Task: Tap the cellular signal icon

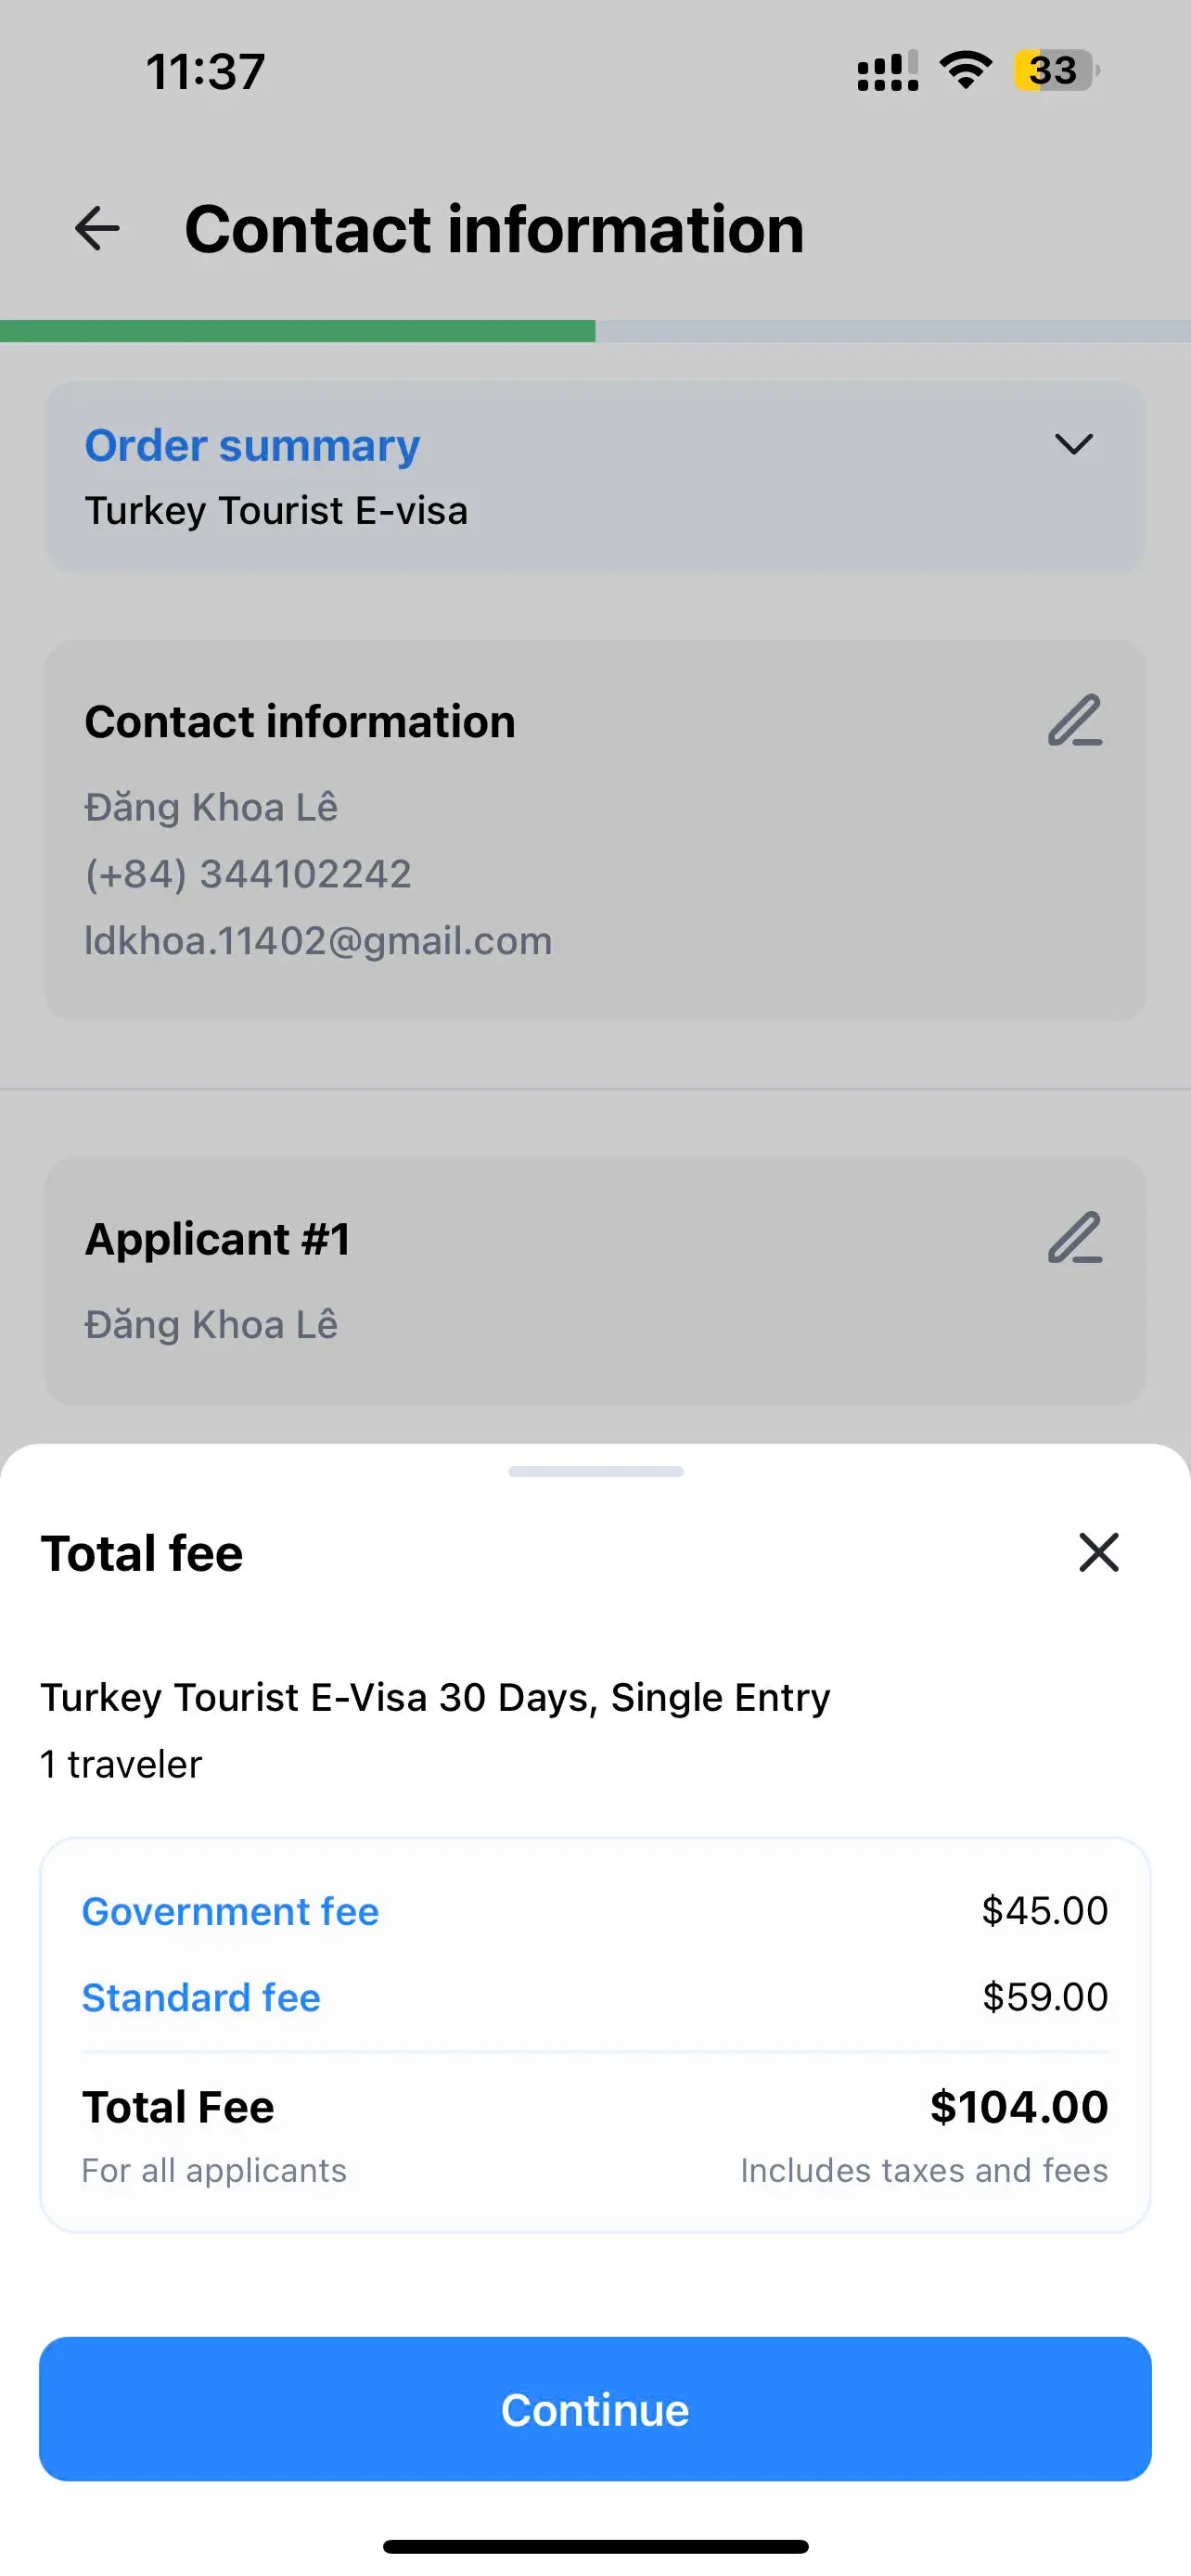Action: tap(887, 71)
